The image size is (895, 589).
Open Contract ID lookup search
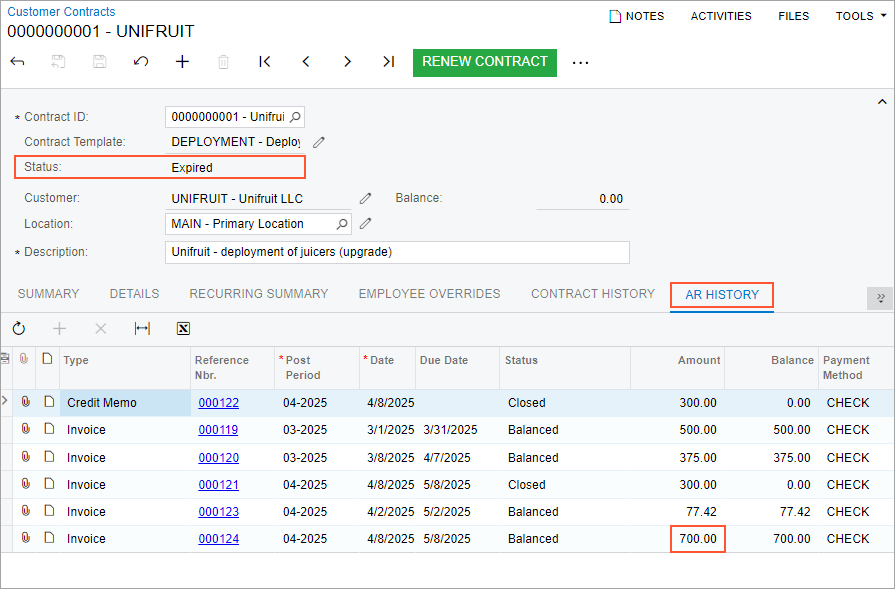(x=296, y=117)
